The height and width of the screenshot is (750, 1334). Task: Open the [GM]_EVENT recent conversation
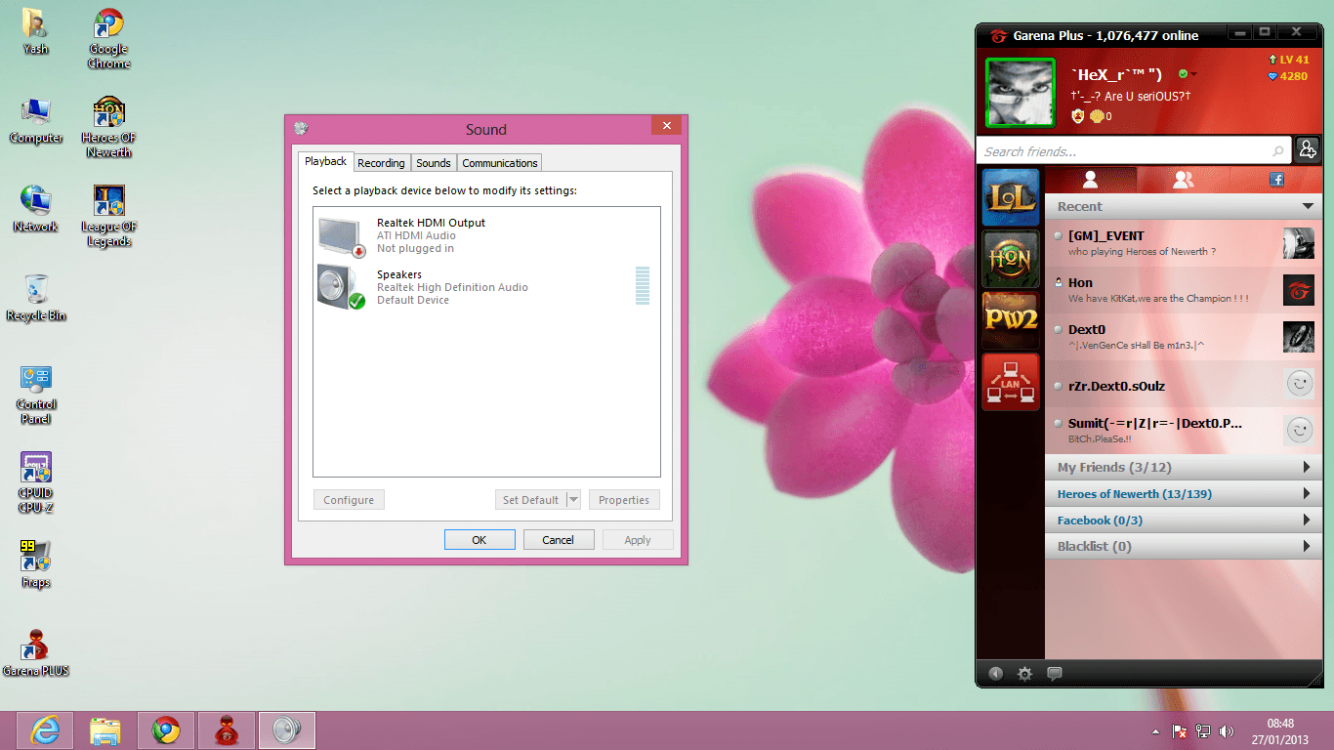click(x=1183, y=244)
